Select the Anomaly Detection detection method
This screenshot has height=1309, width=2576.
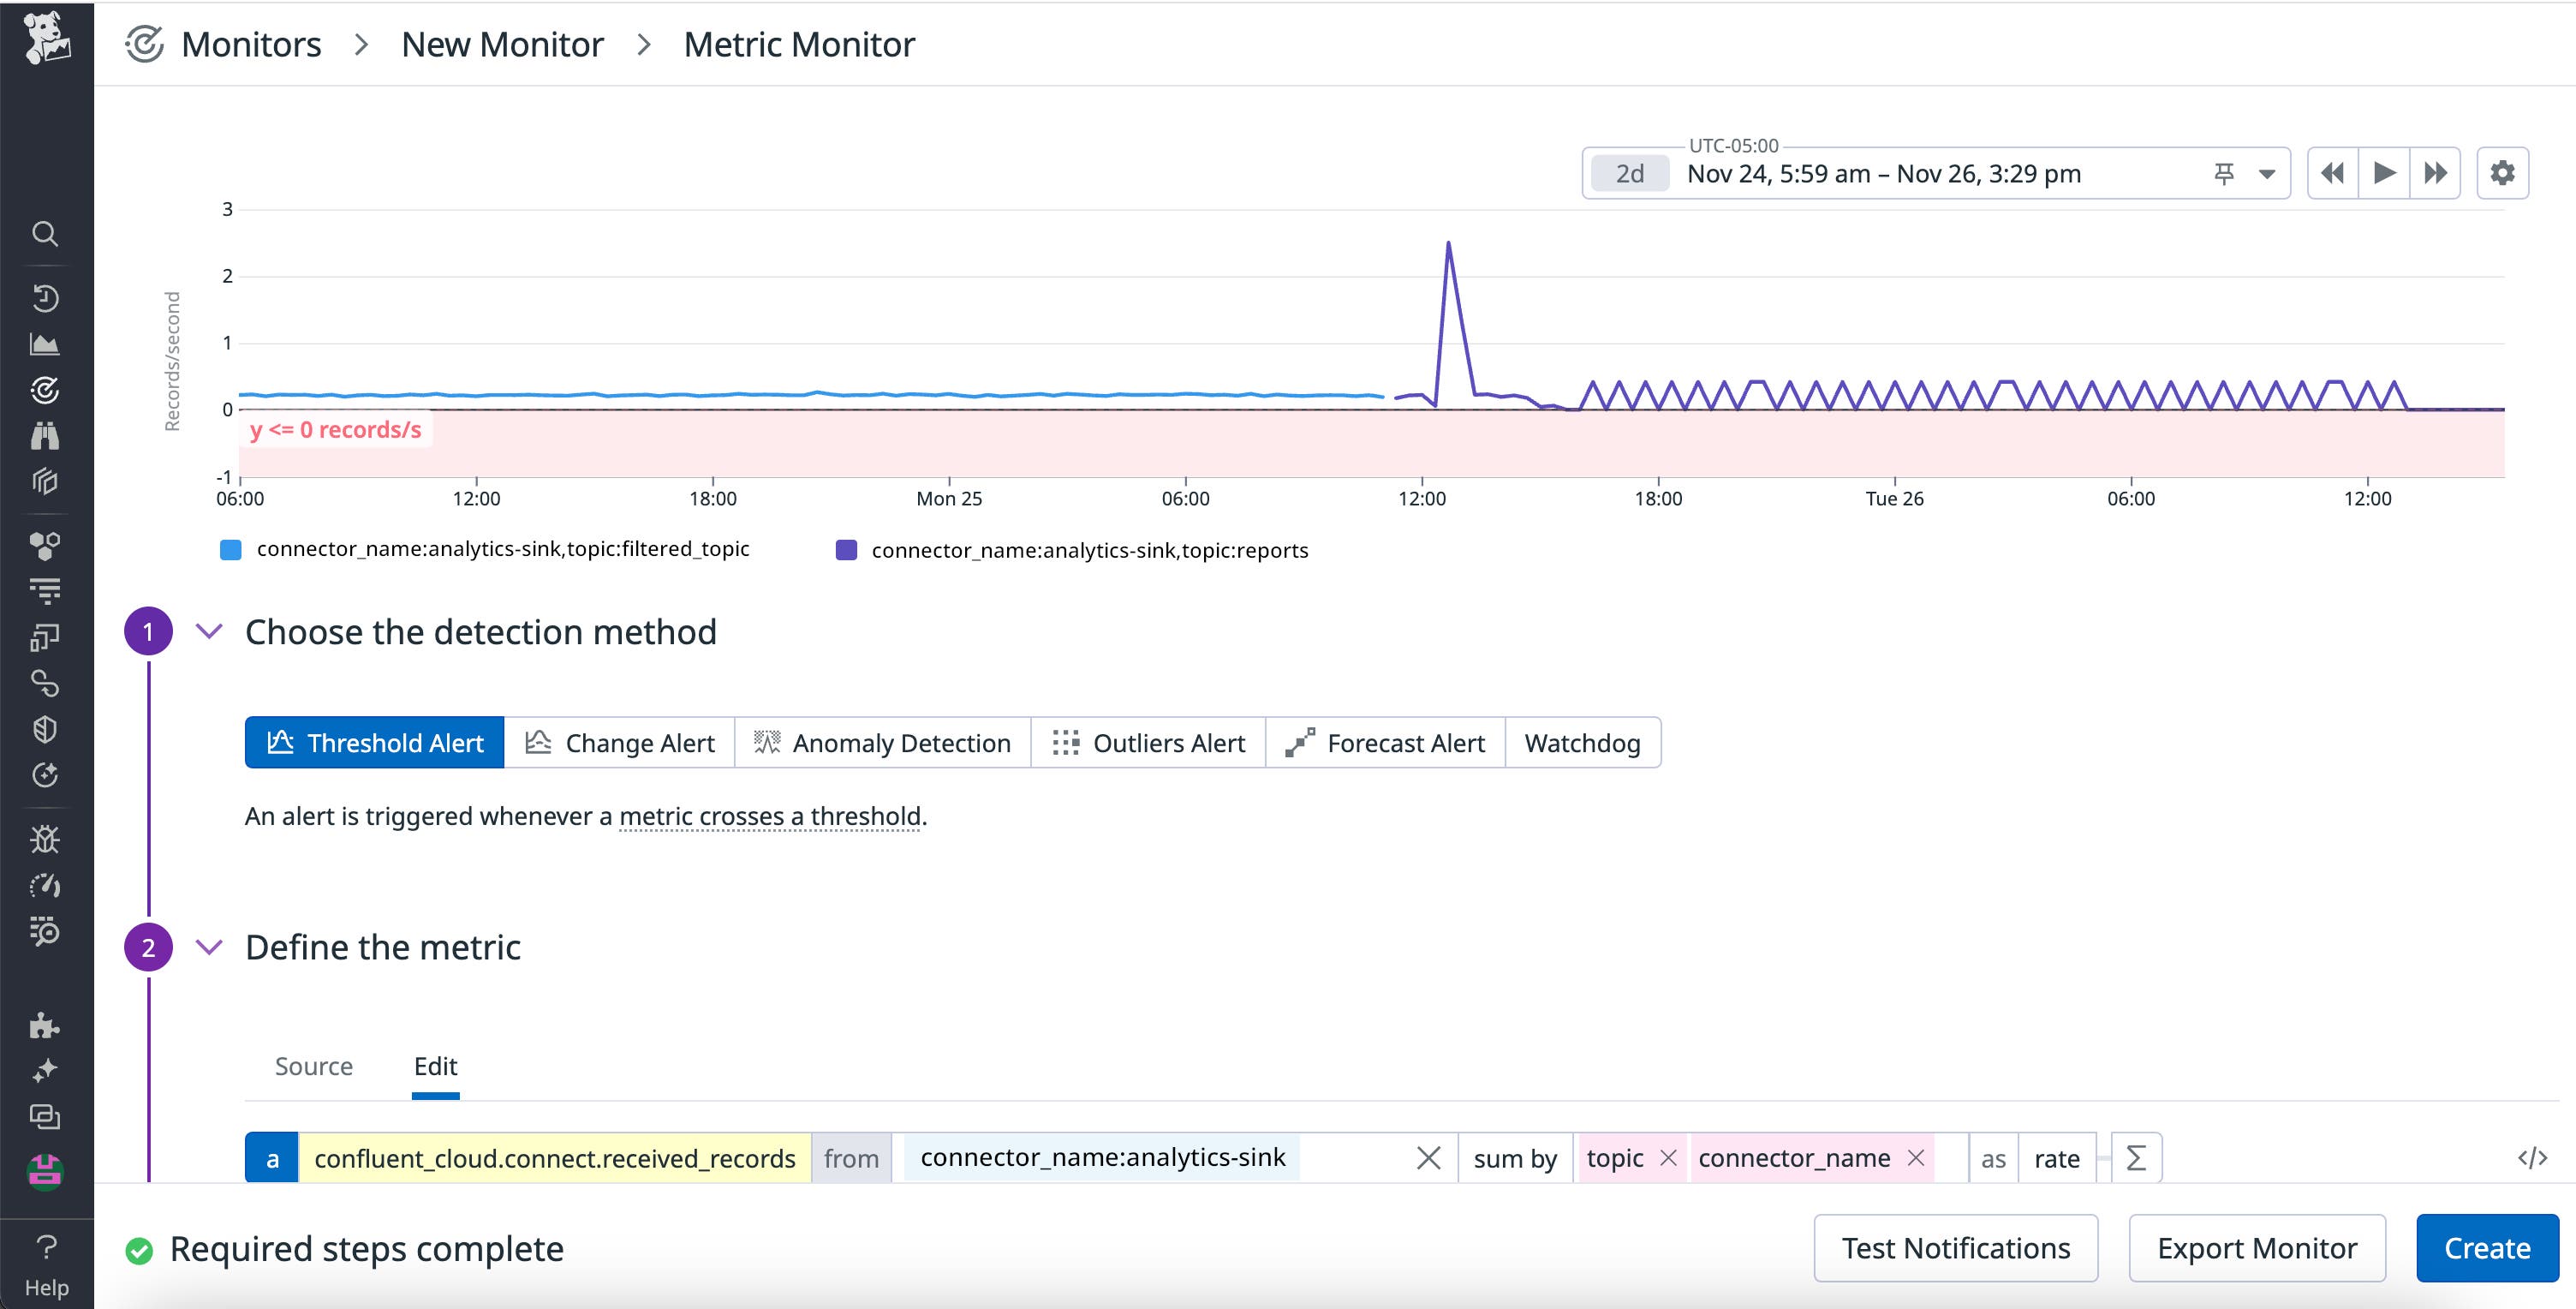(x=881, y=742)
